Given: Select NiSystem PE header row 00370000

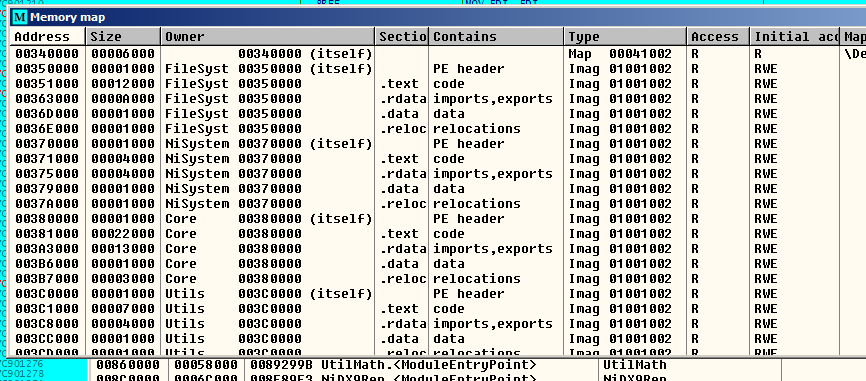Looking at the screenshot, I should point(438,144).
